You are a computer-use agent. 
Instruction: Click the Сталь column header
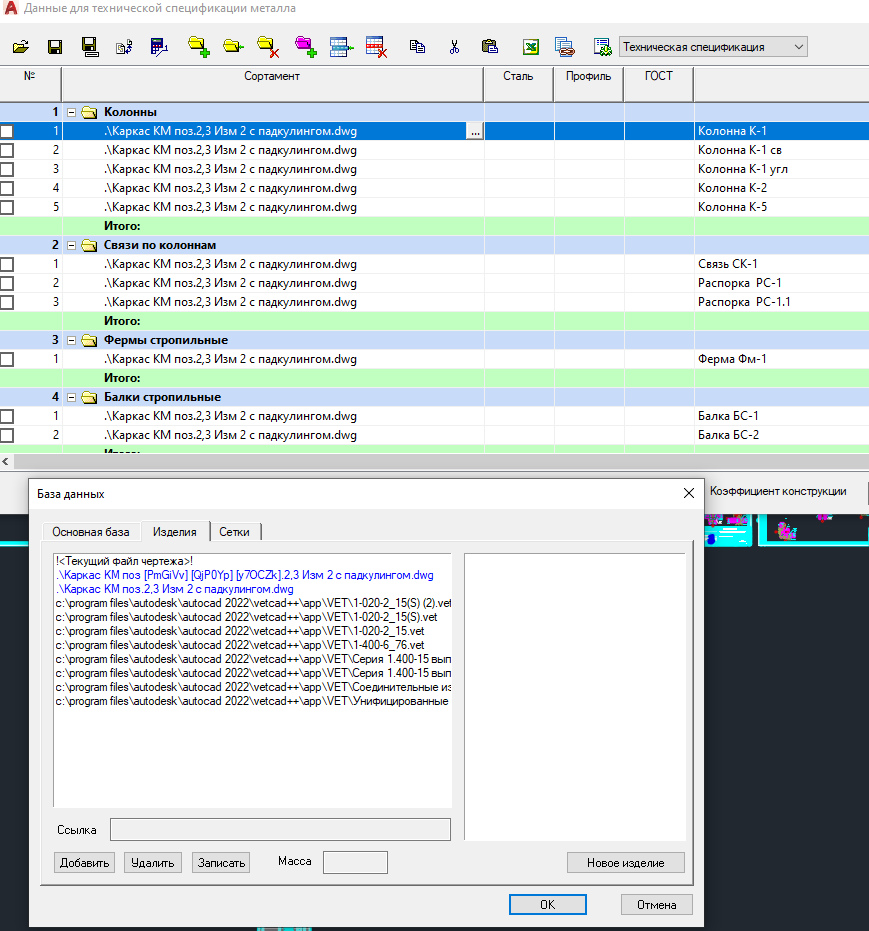[x=518, y=84]
